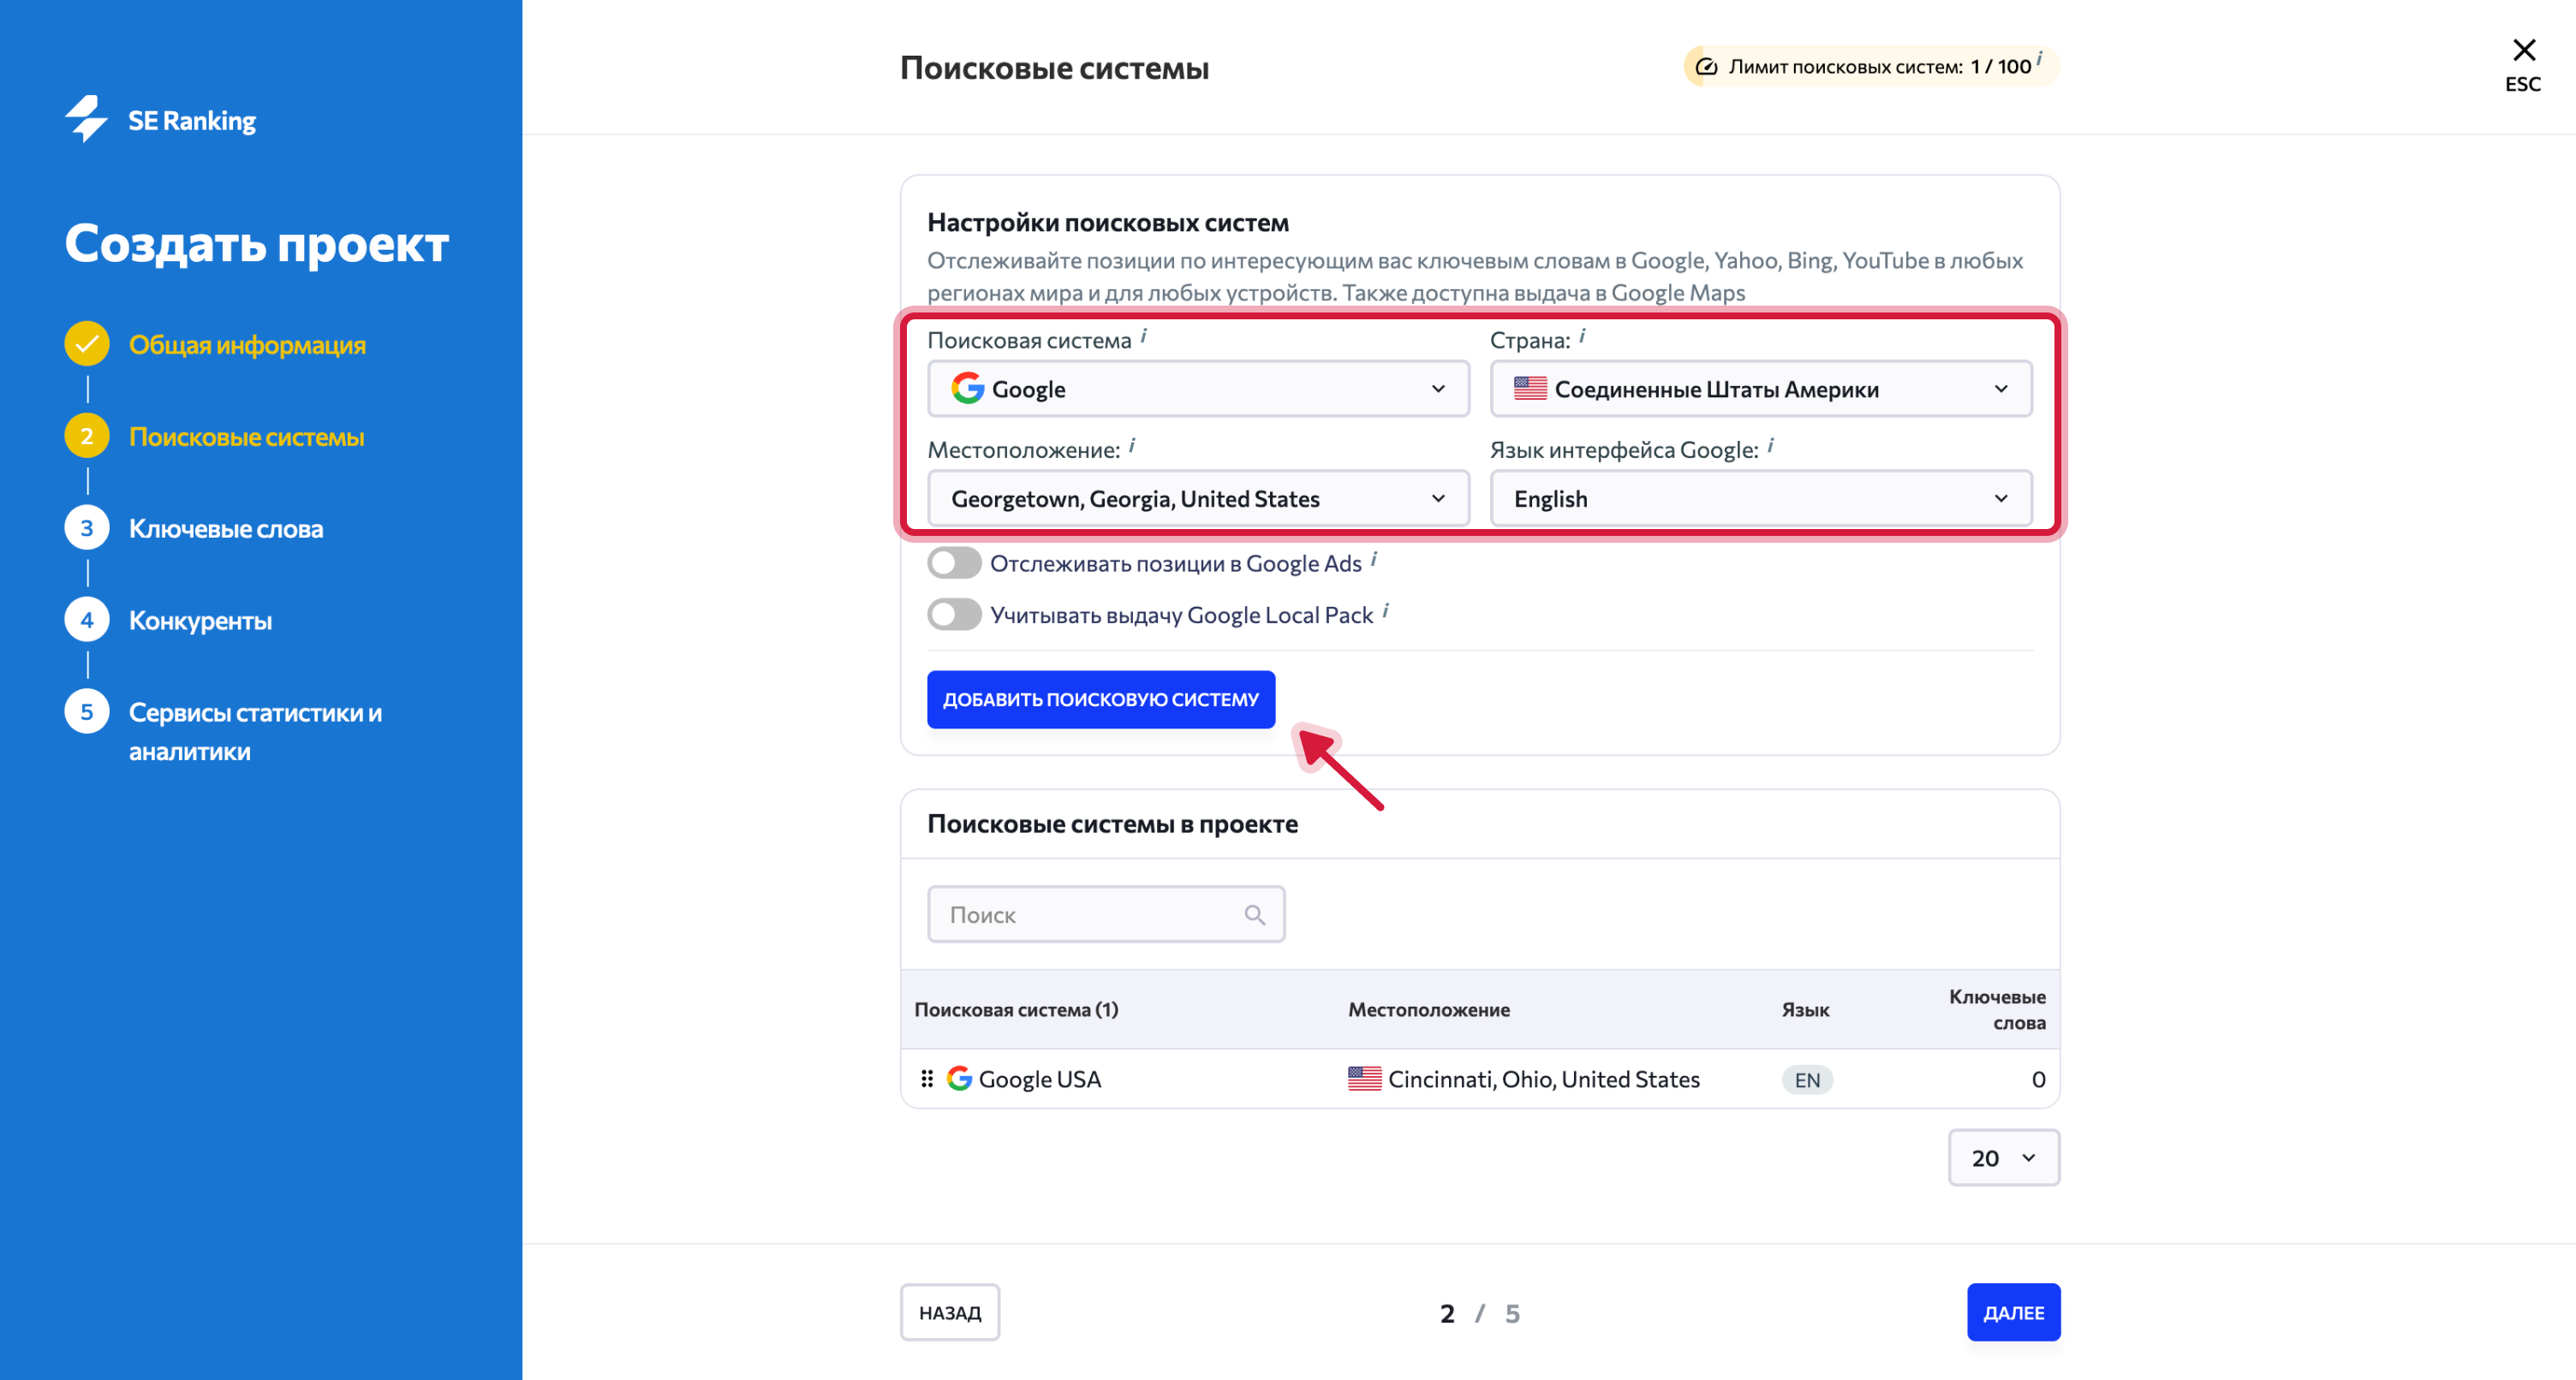Select Поисковые системы step in sidebar

click(x=246, y=437)
